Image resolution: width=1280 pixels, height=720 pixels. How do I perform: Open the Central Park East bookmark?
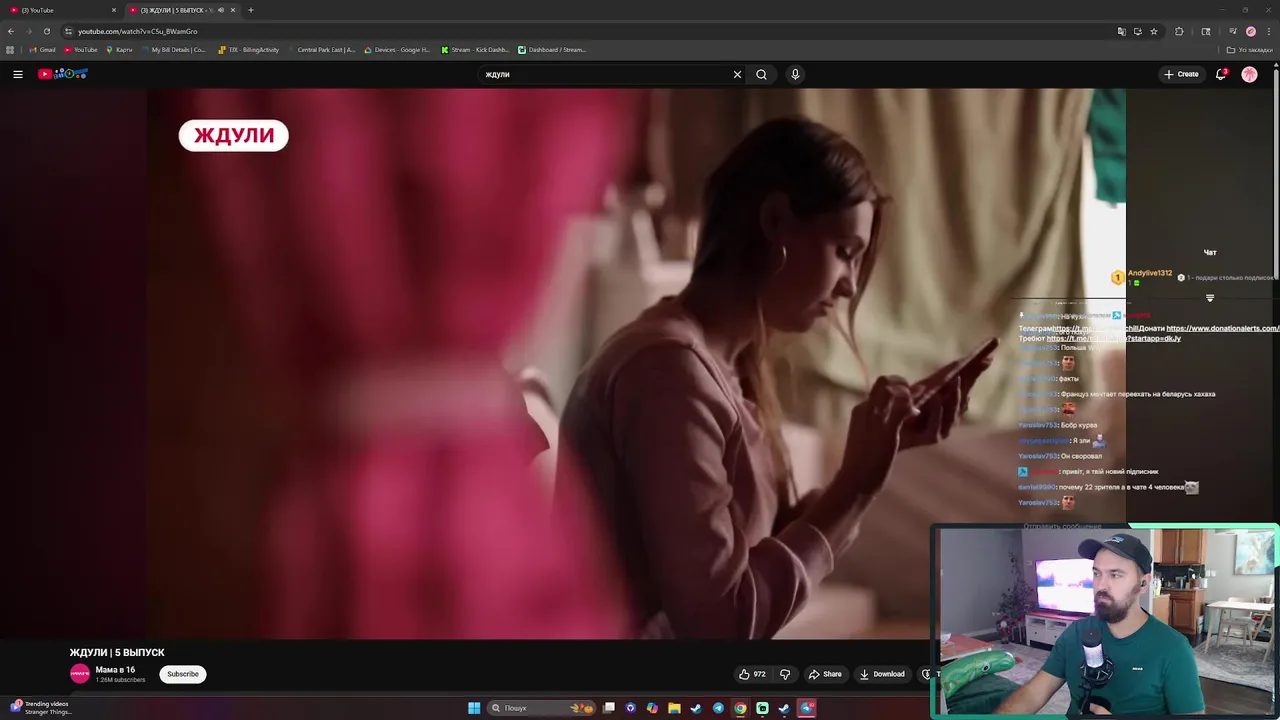tap(321, 50)
